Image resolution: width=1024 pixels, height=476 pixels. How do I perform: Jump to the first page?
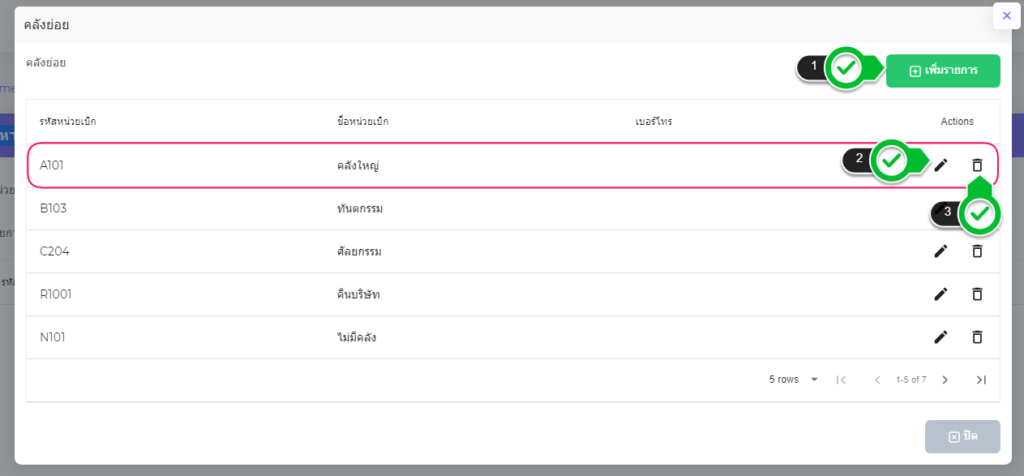click(x=841, y=380)
